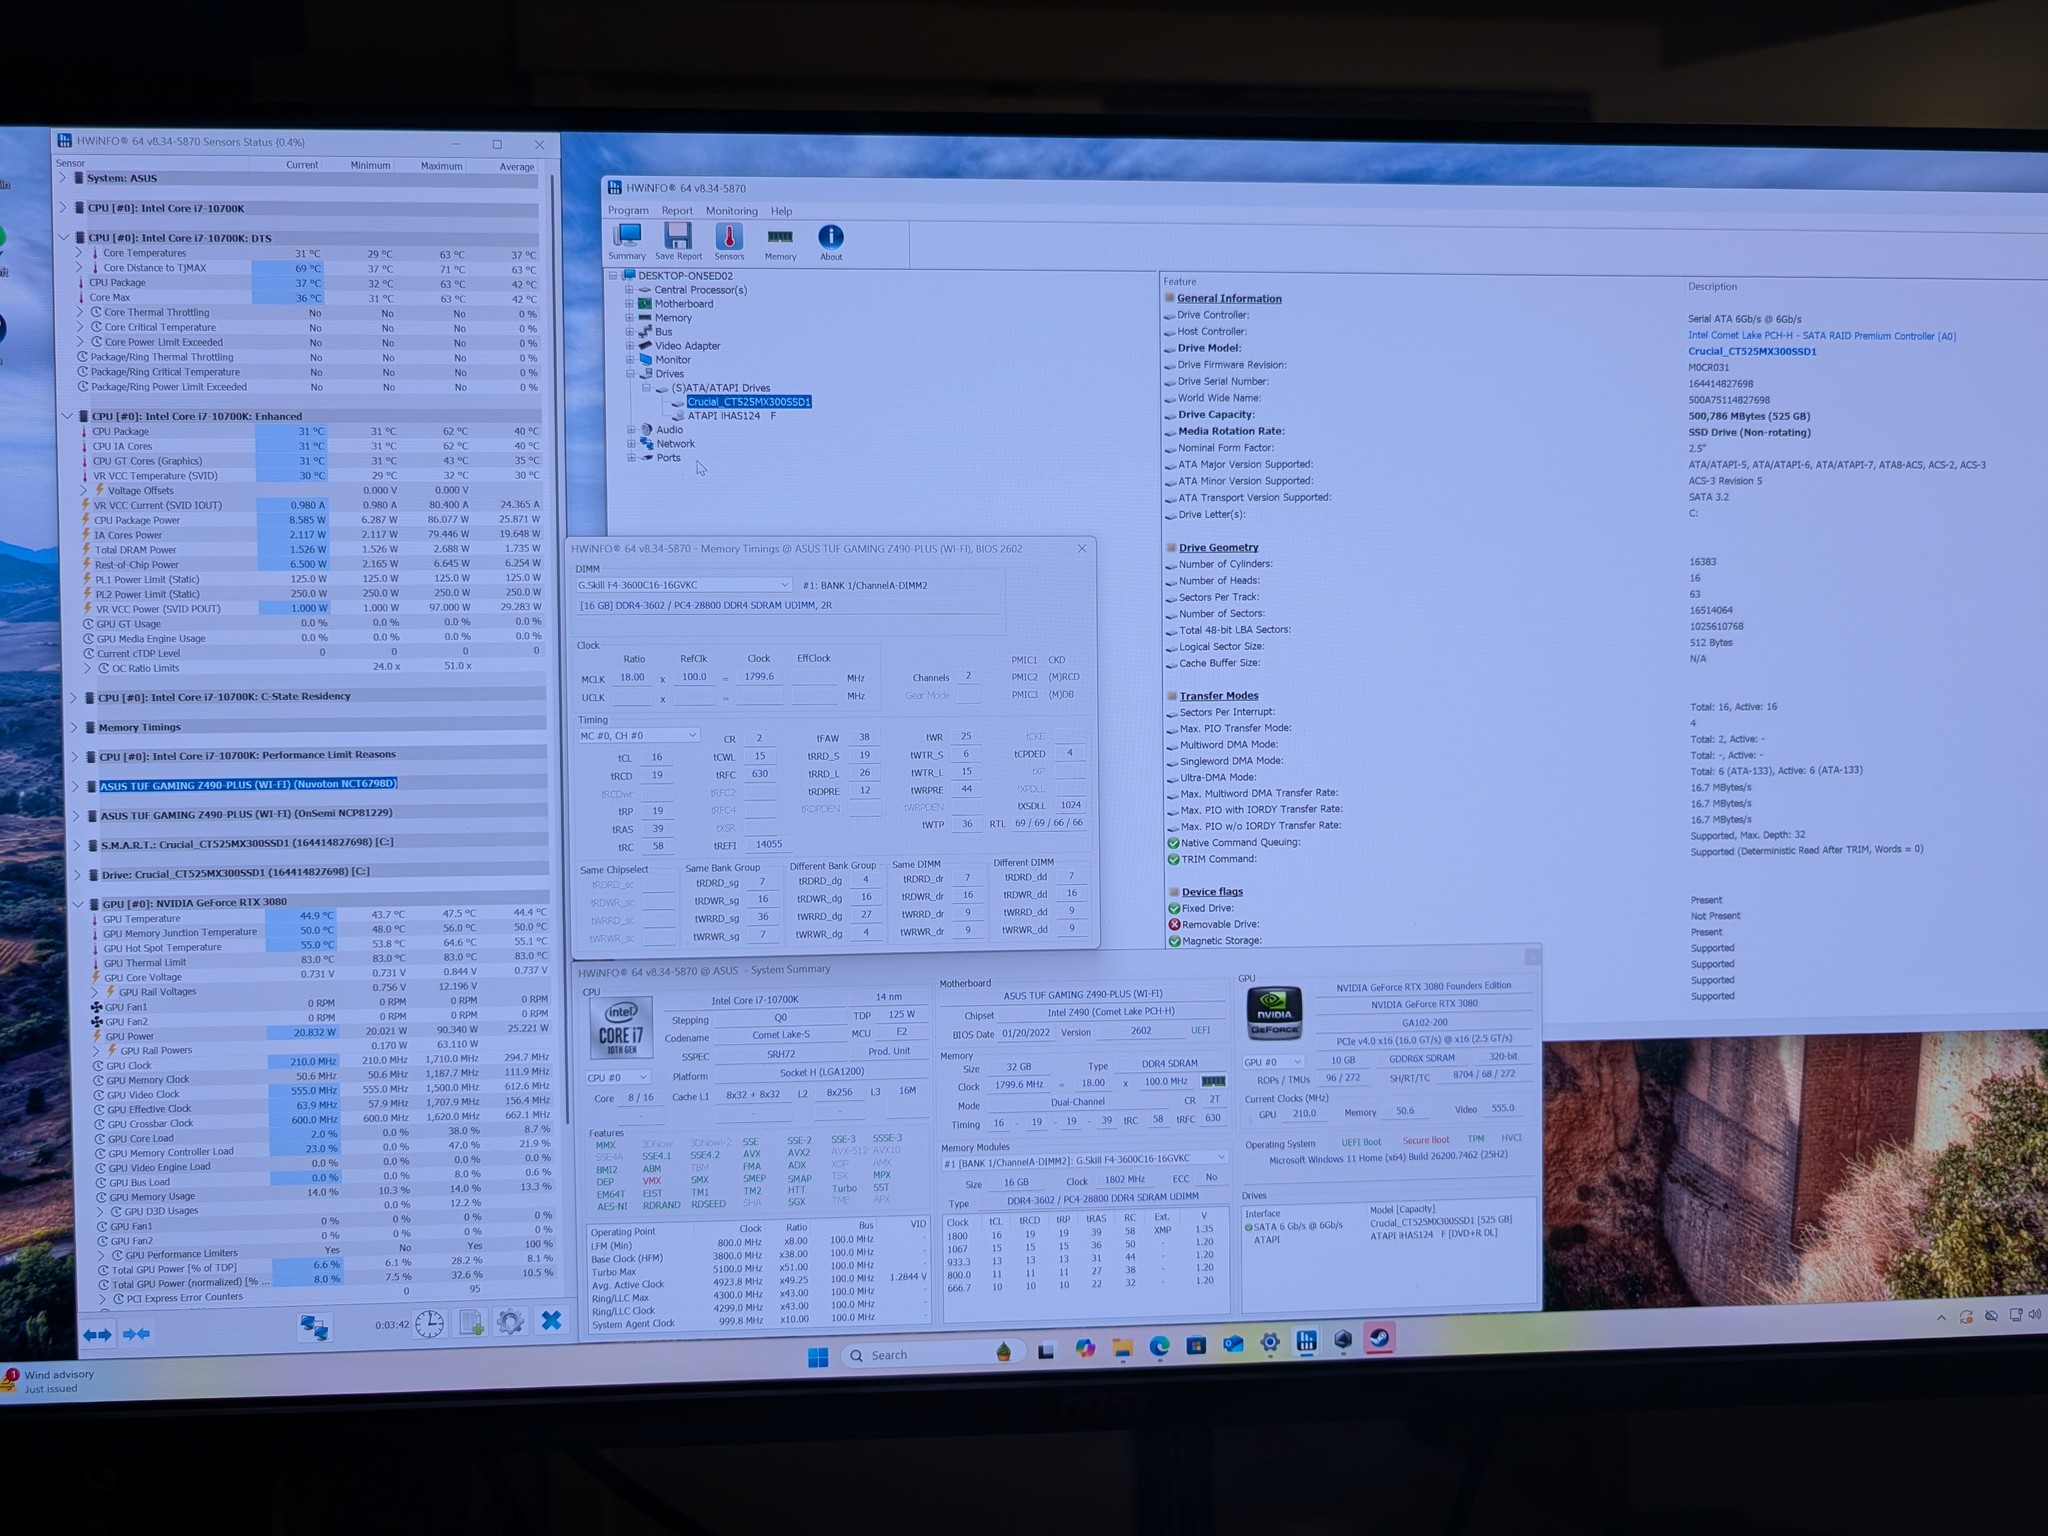Select the ATAPI iHAS124 F drive in the tree

tap(732, 416)
